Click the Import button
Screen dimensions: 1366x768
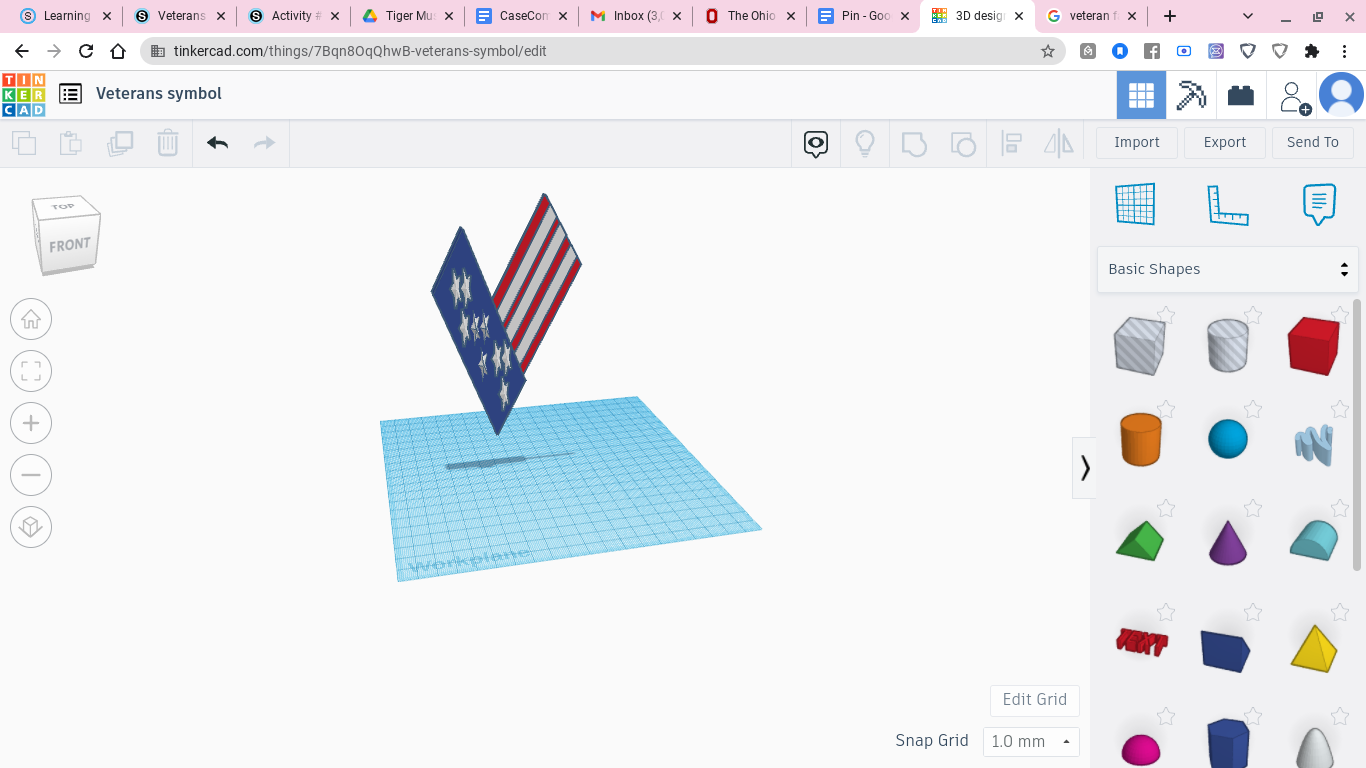[x=1137, y=142]
